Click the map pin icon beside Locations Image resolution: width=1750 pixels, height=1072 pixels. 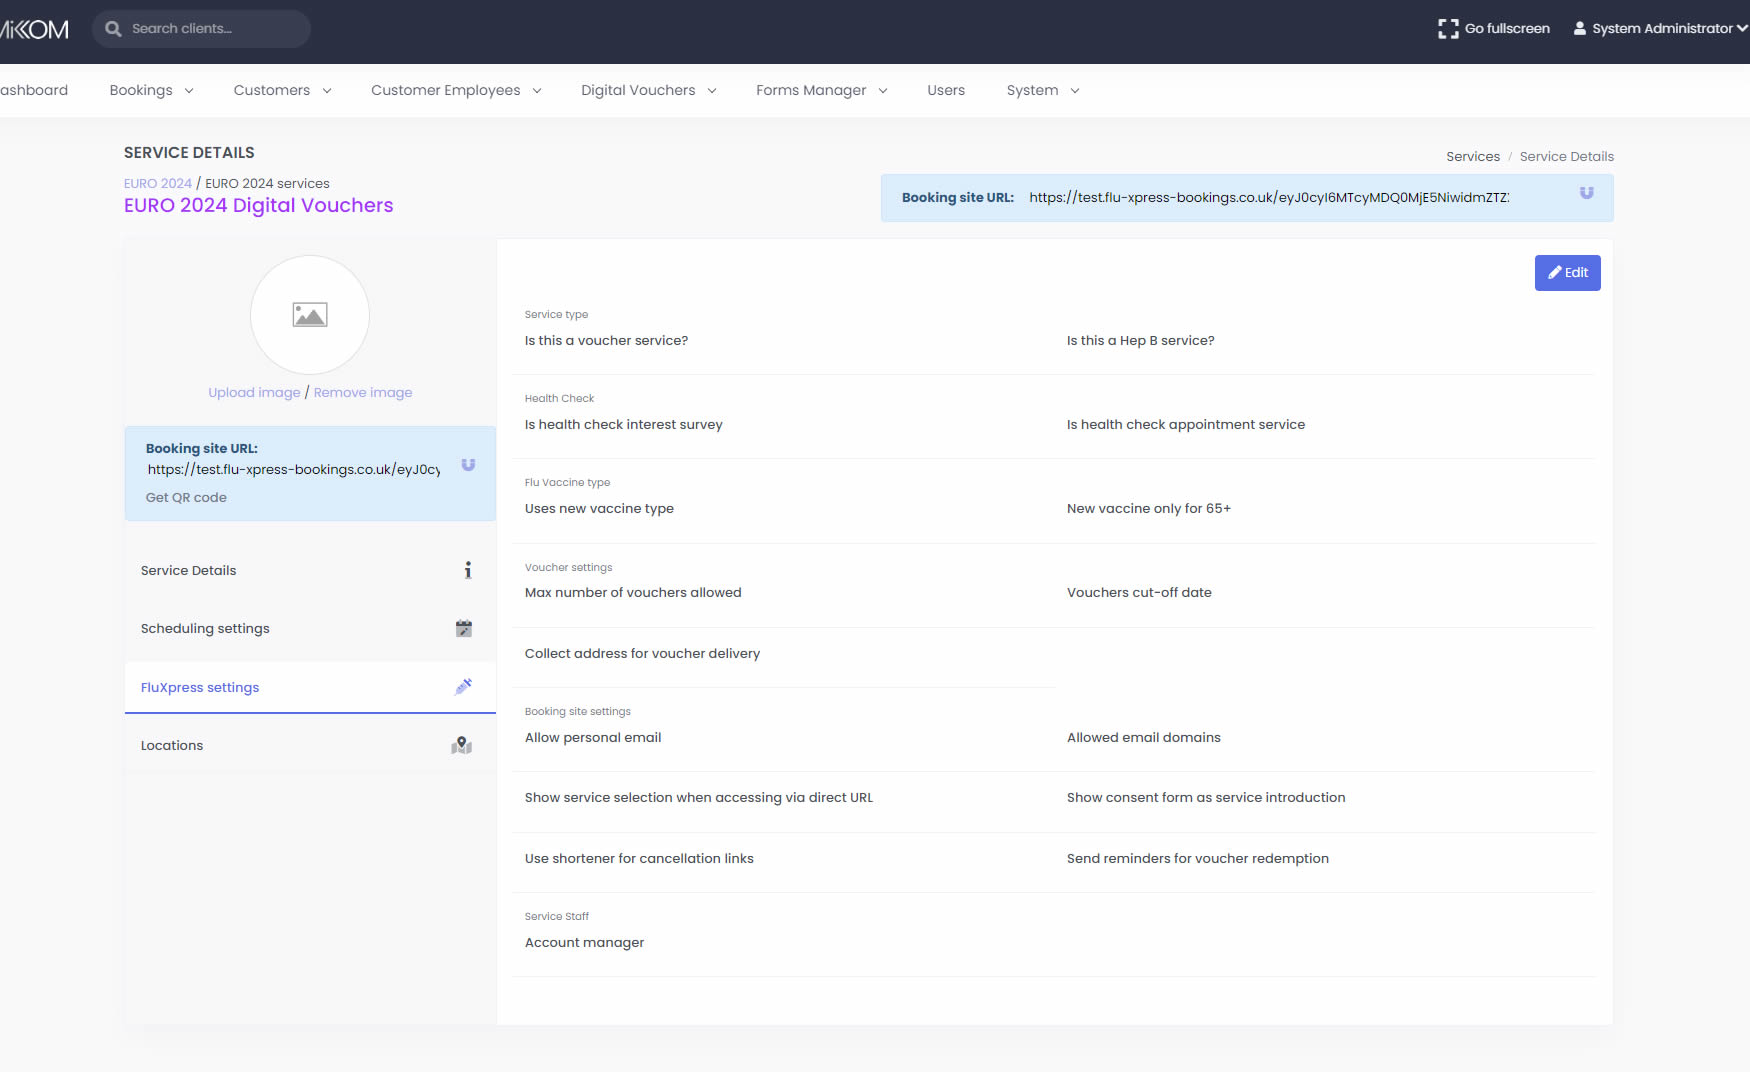pyautogui.click(x=461, y=746)
